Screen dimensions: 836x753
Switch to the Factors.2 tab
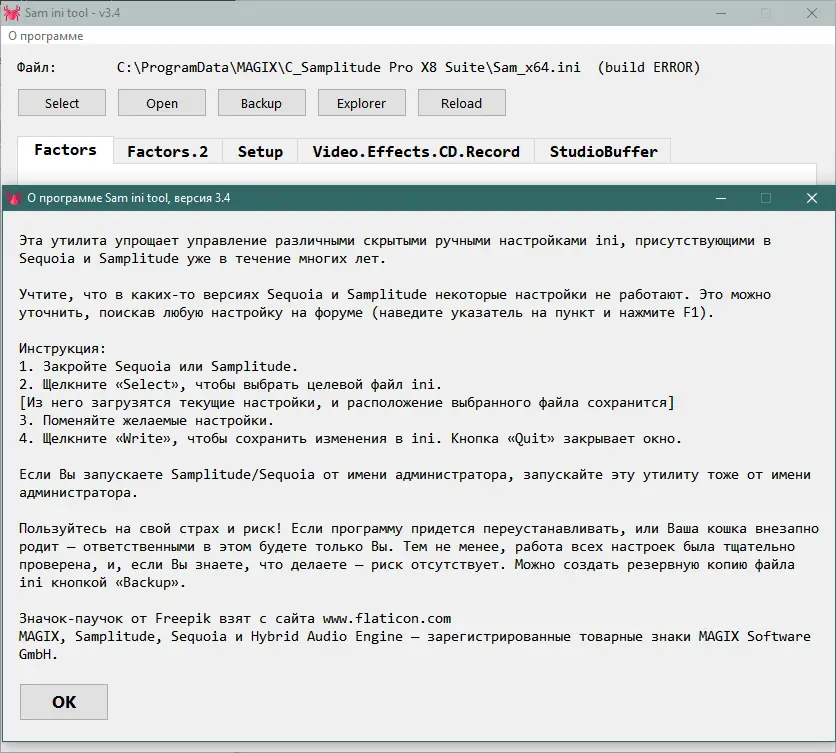(168, 151)
